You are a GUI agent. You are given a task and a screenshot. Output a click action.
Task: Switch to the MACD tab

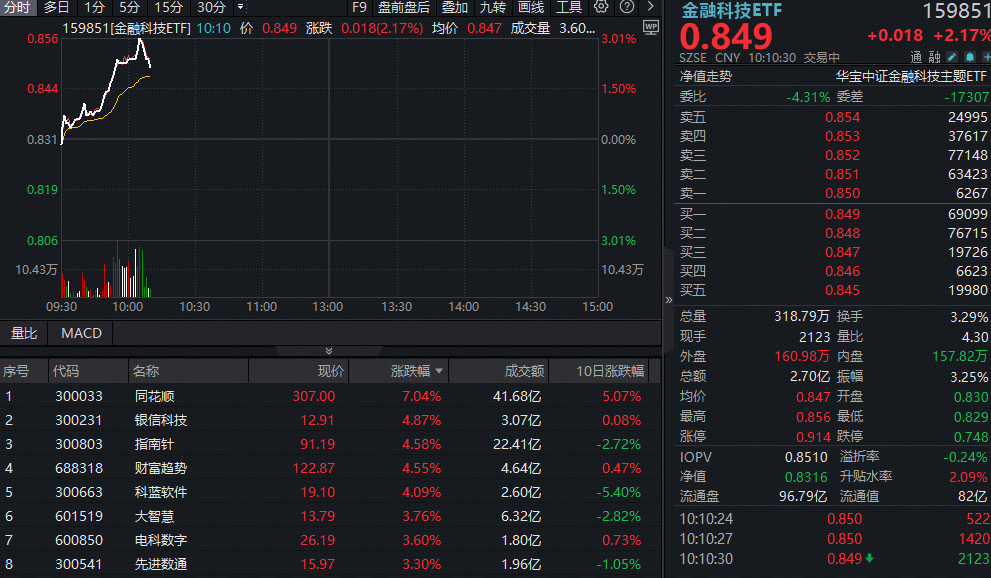tap(80, 333)
